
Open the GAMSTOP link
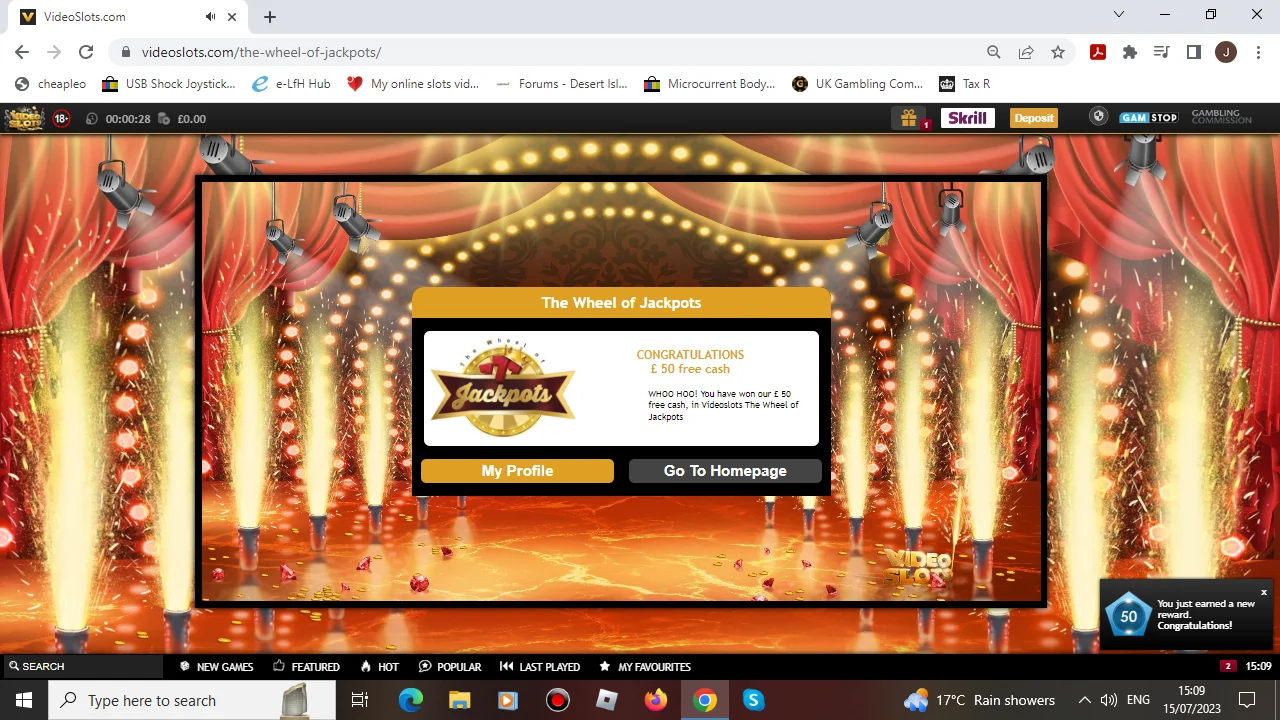(x=1148, y=118)
